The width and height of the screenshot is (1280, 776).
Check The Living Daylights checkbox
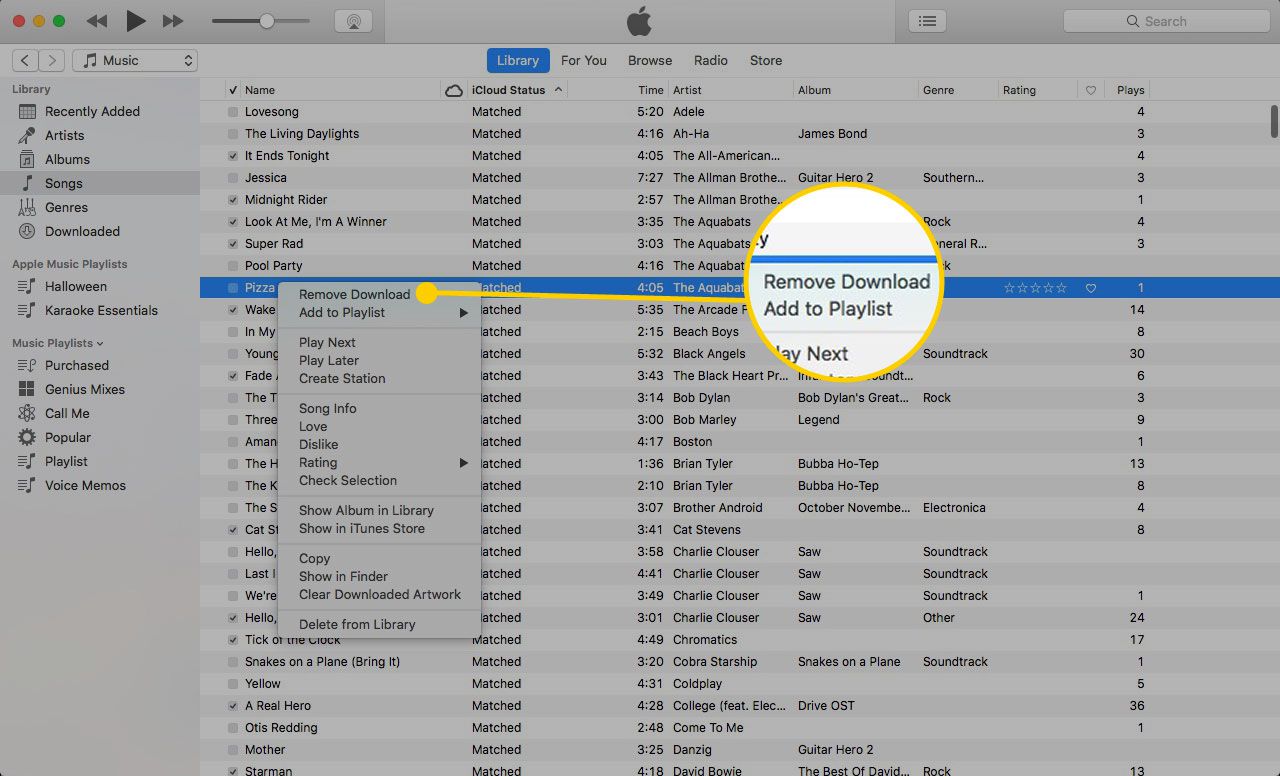click(233, 134)
